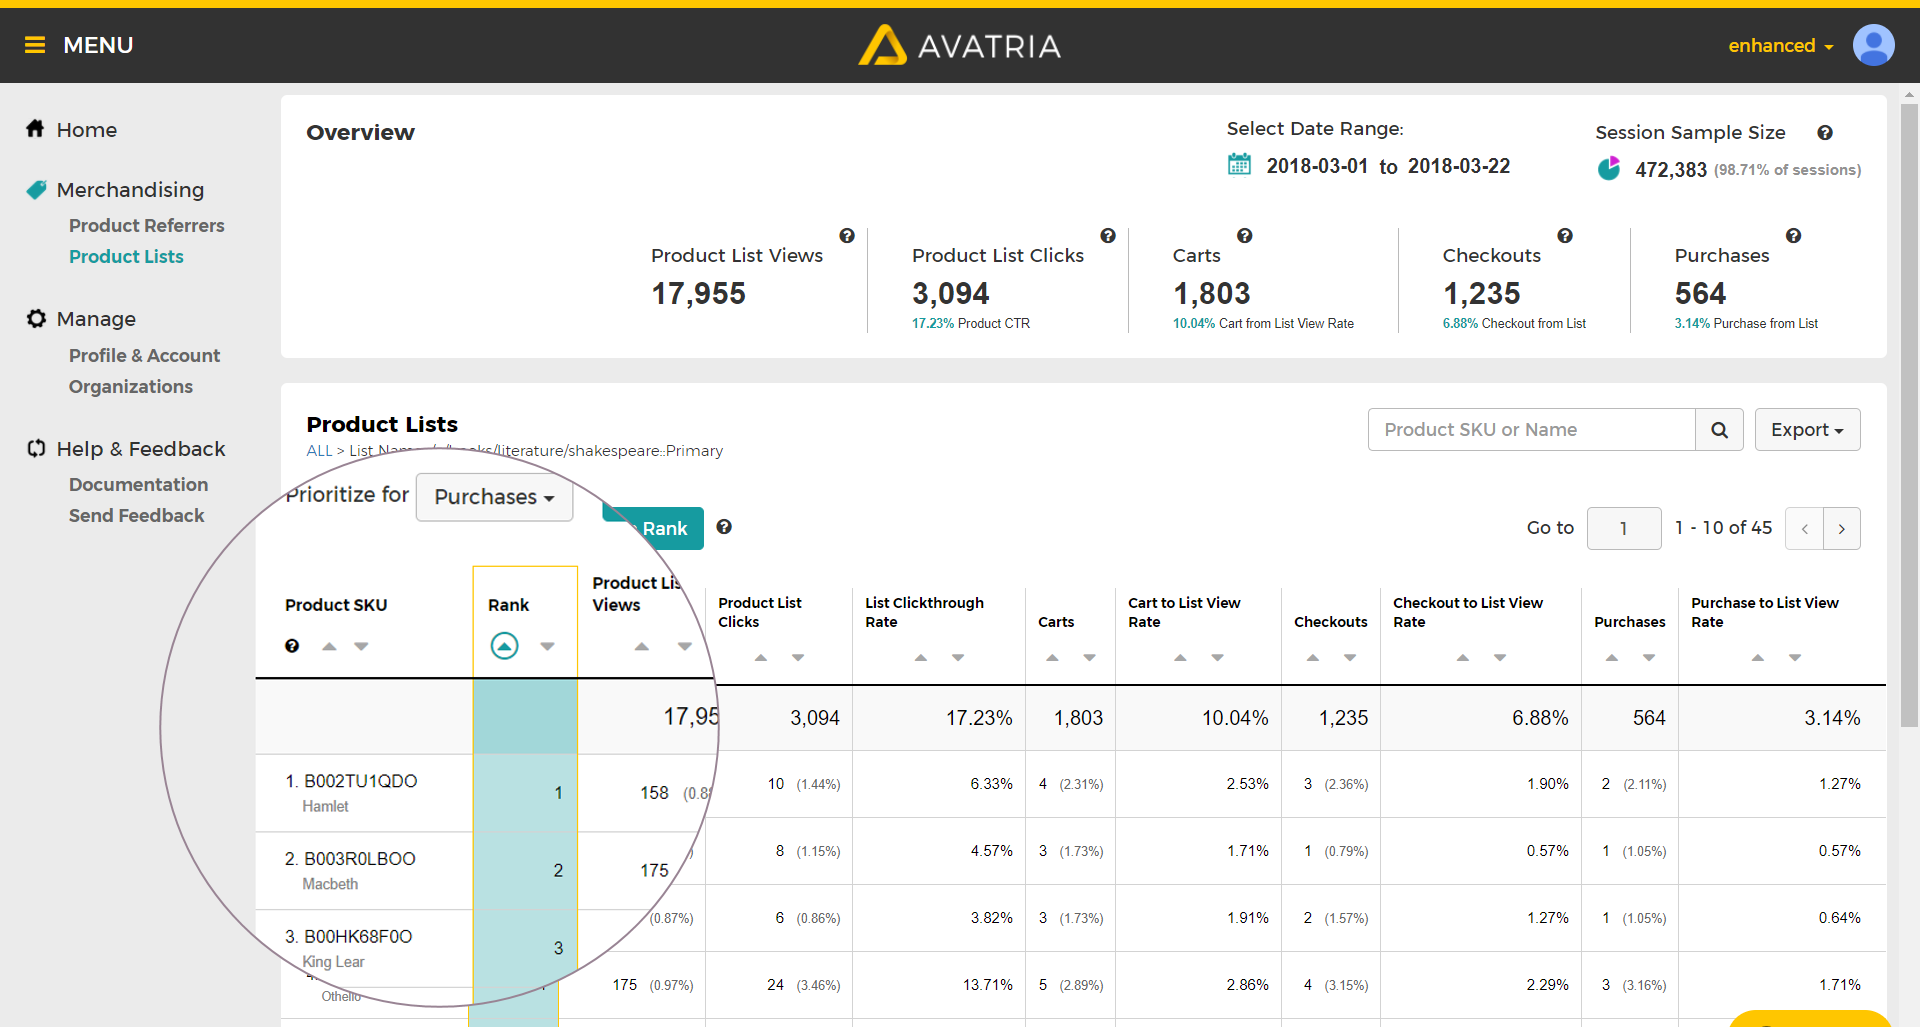Open Profile & Account page
Image resolution: width=1920 pixels, height=1027 pixels.
click(x=144, y=356)
